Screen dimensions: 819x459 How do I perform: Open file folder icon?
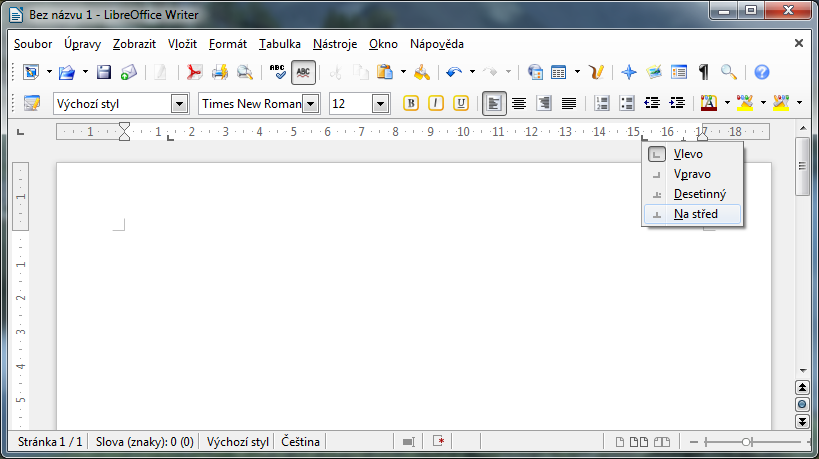[67, 72]
